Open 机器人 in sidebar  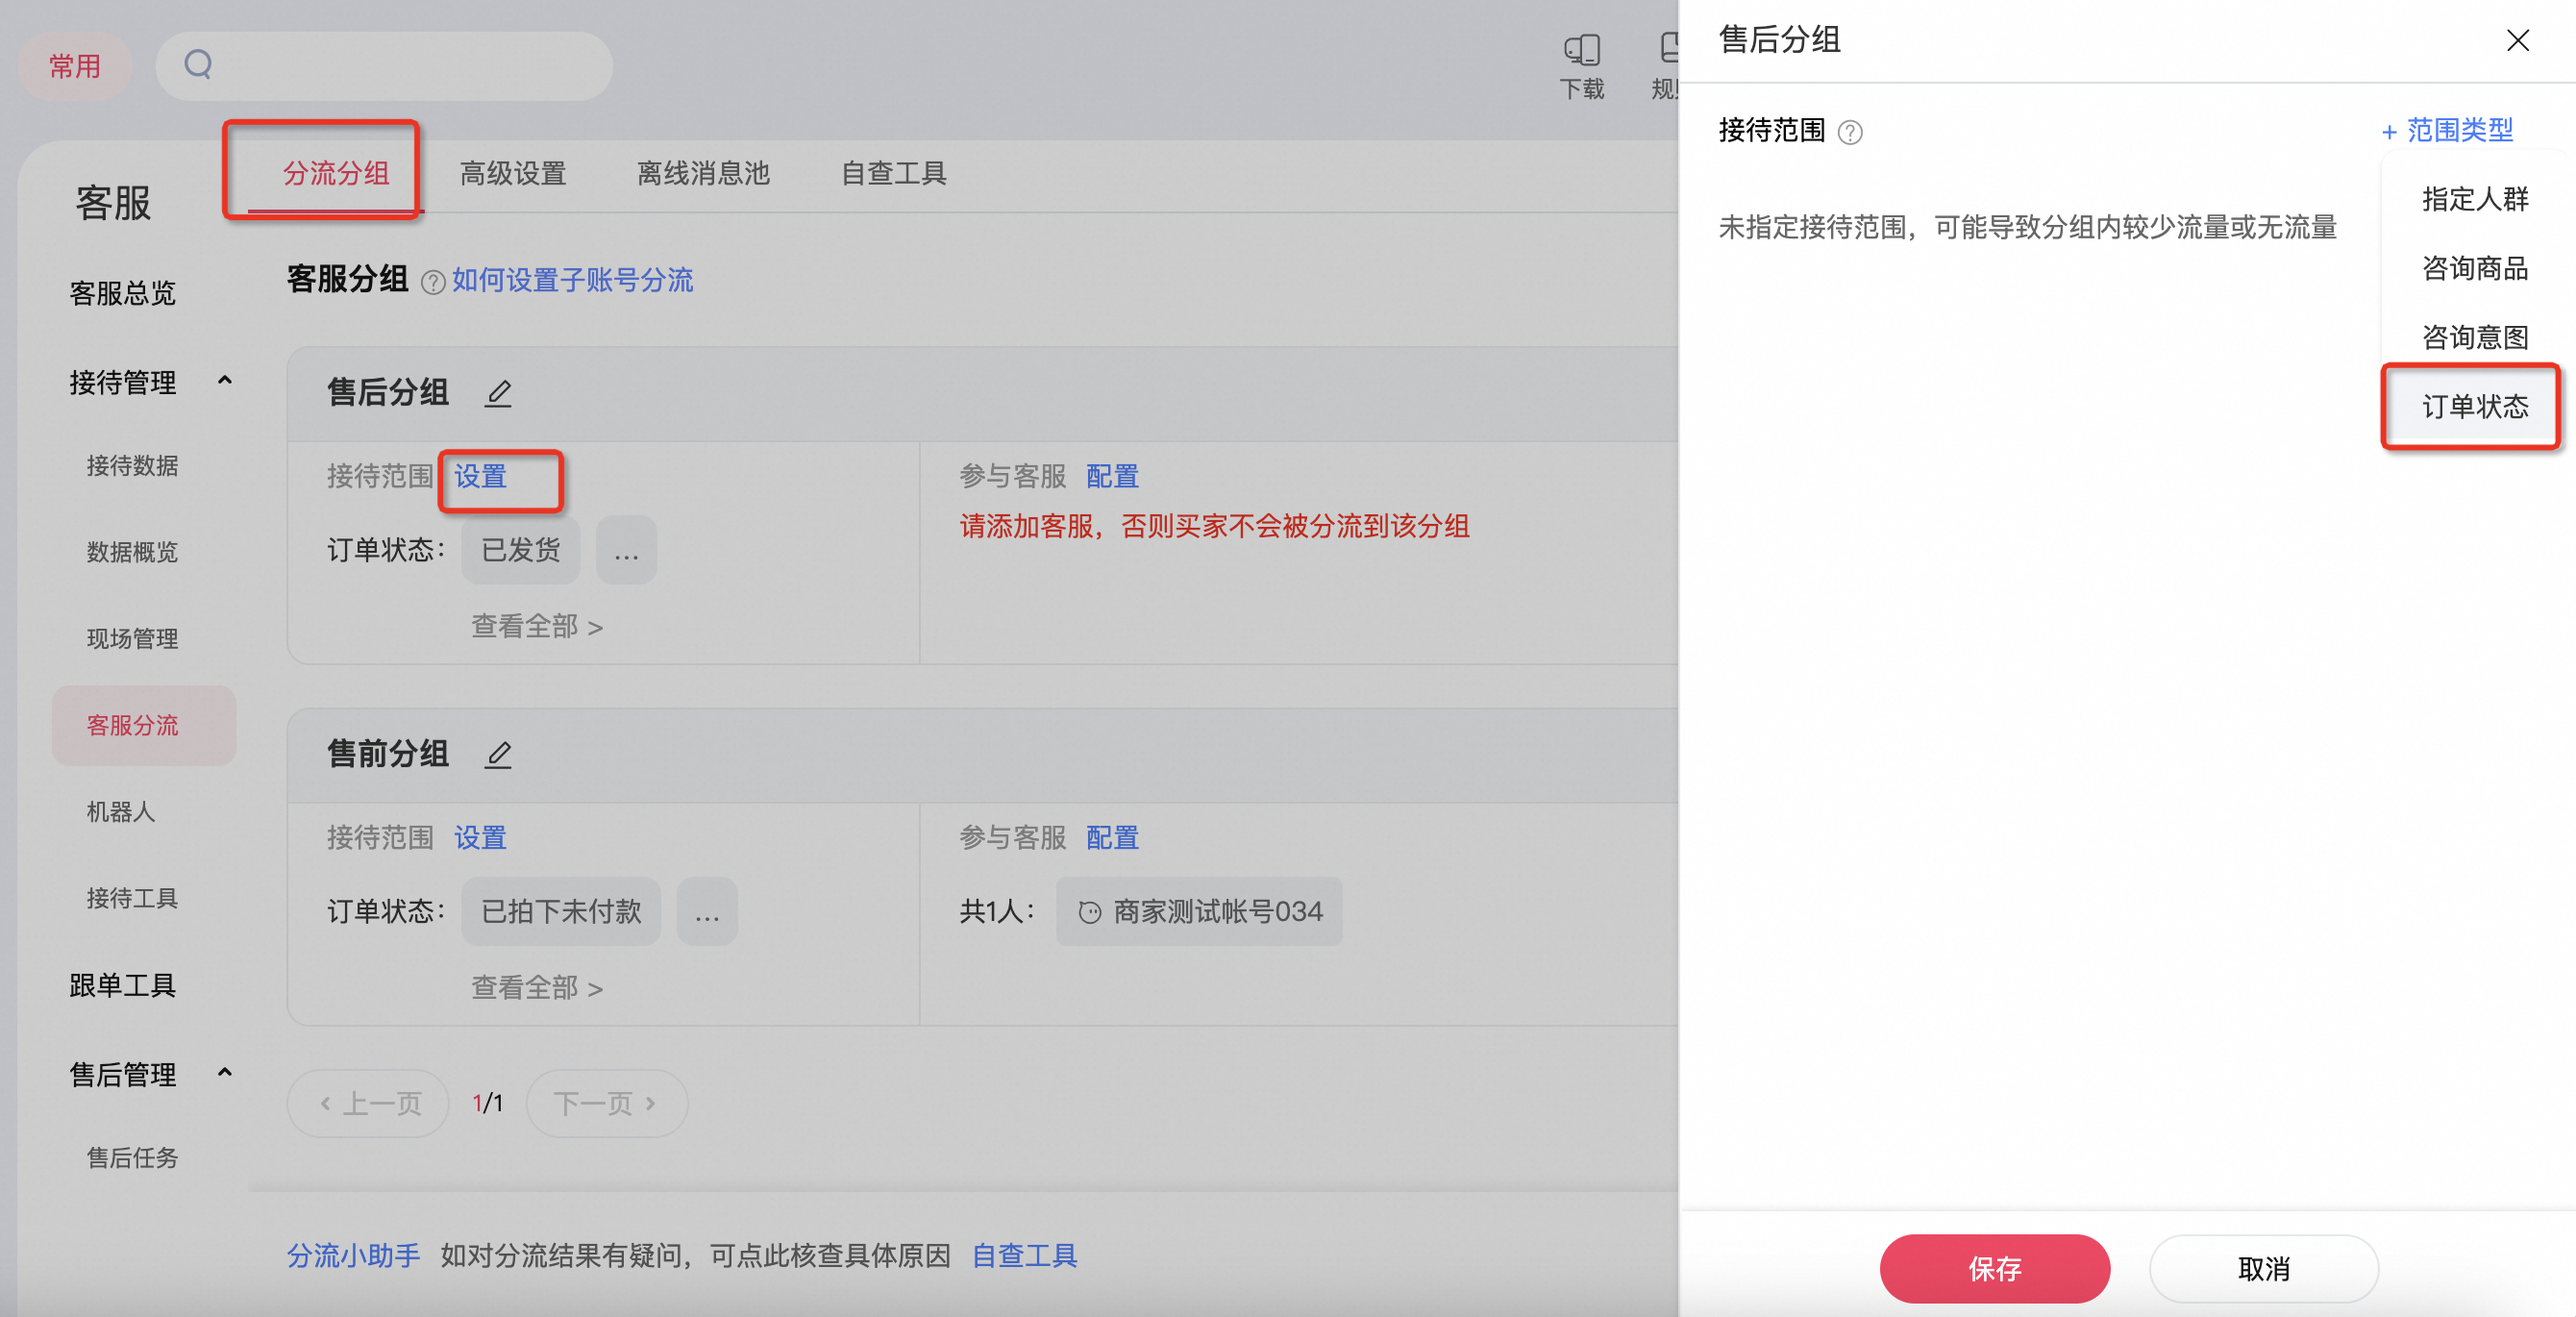121,812
